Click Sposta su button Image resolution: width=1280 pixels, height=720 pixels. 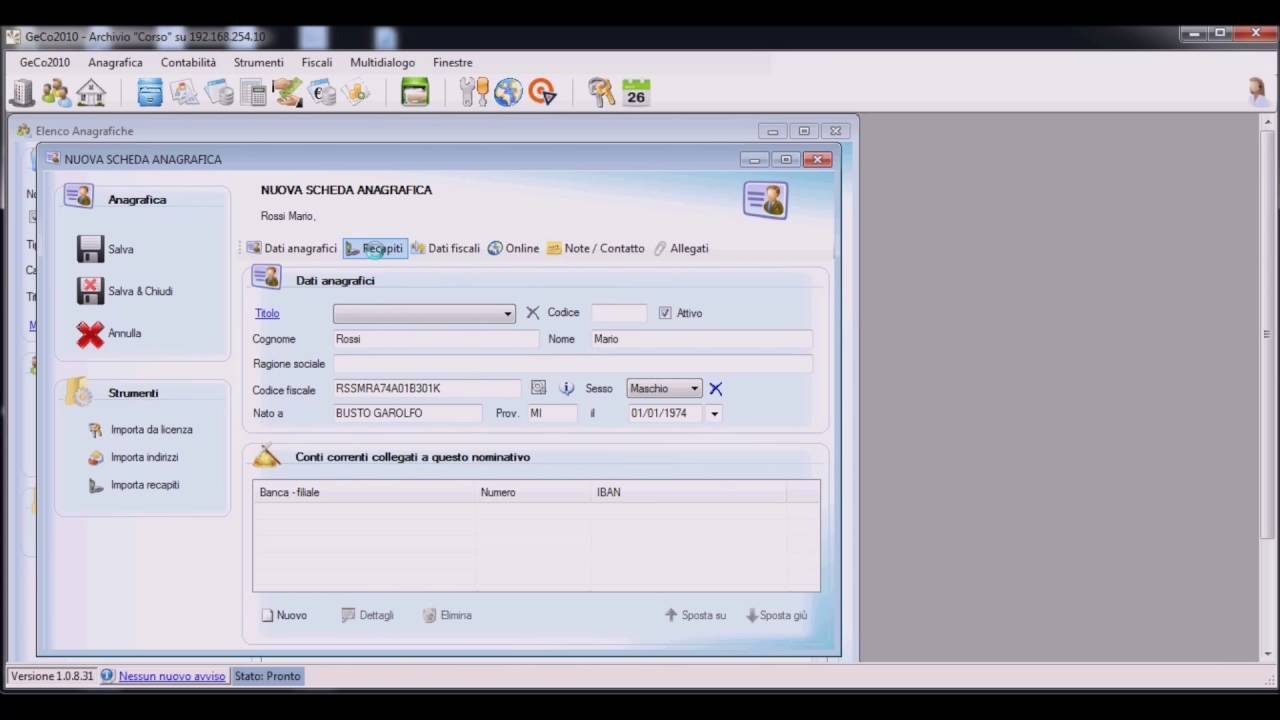pyautogui.click(x=695, y=615)
